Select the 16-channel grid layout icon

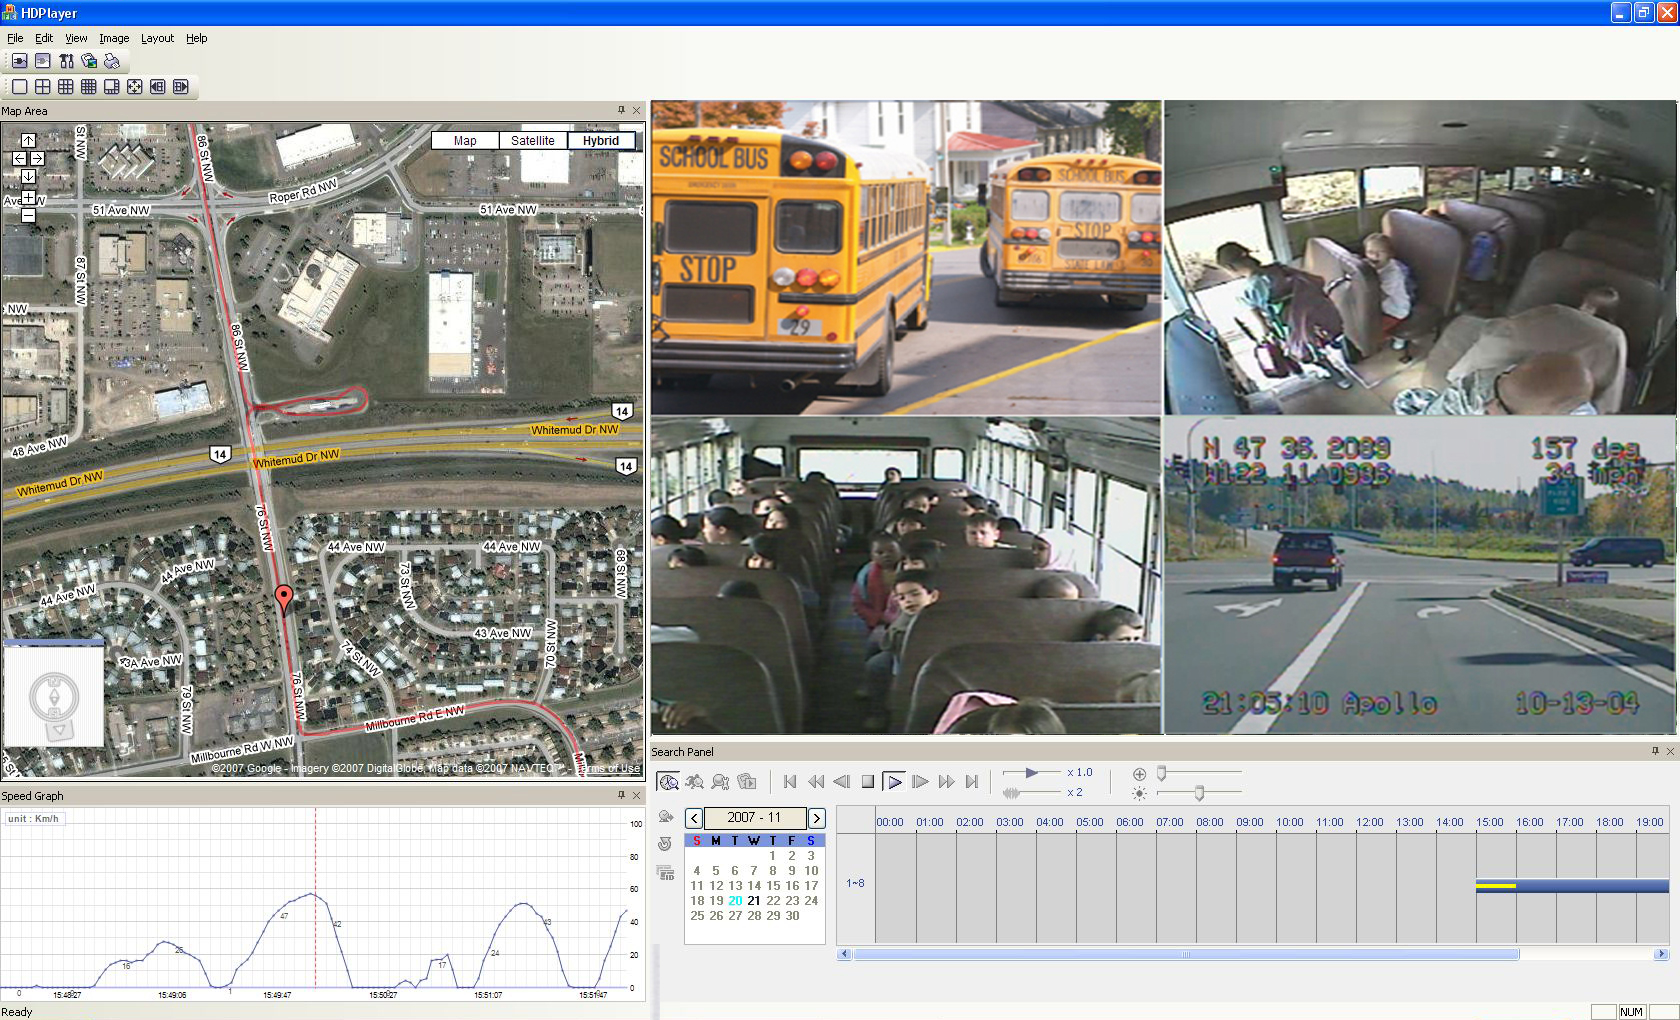[x=89, y=87]
